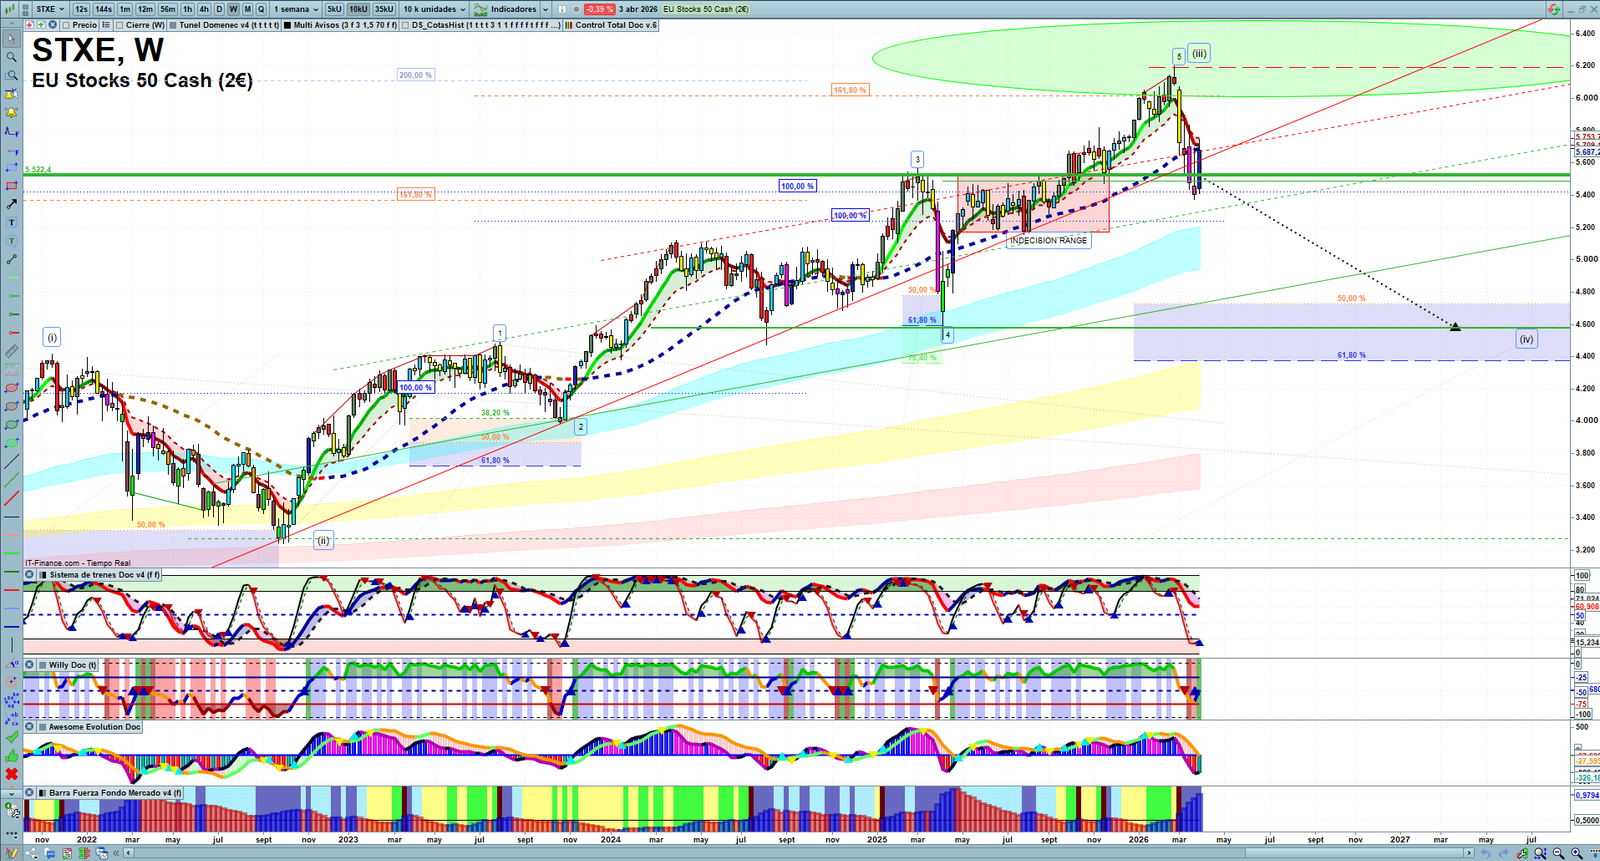1600x861 pixels.
Task: Select the green diagonal trend line tool
Action: [x=11, y=480]
